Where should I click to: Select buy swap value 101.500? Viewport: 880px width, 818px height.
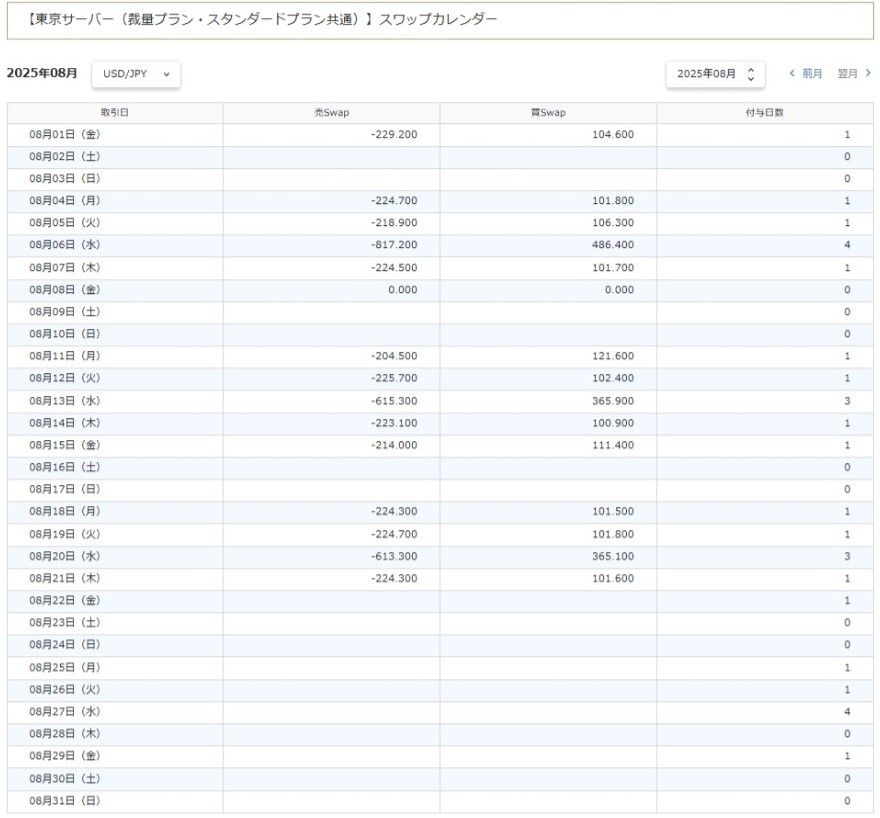[613, 512]
